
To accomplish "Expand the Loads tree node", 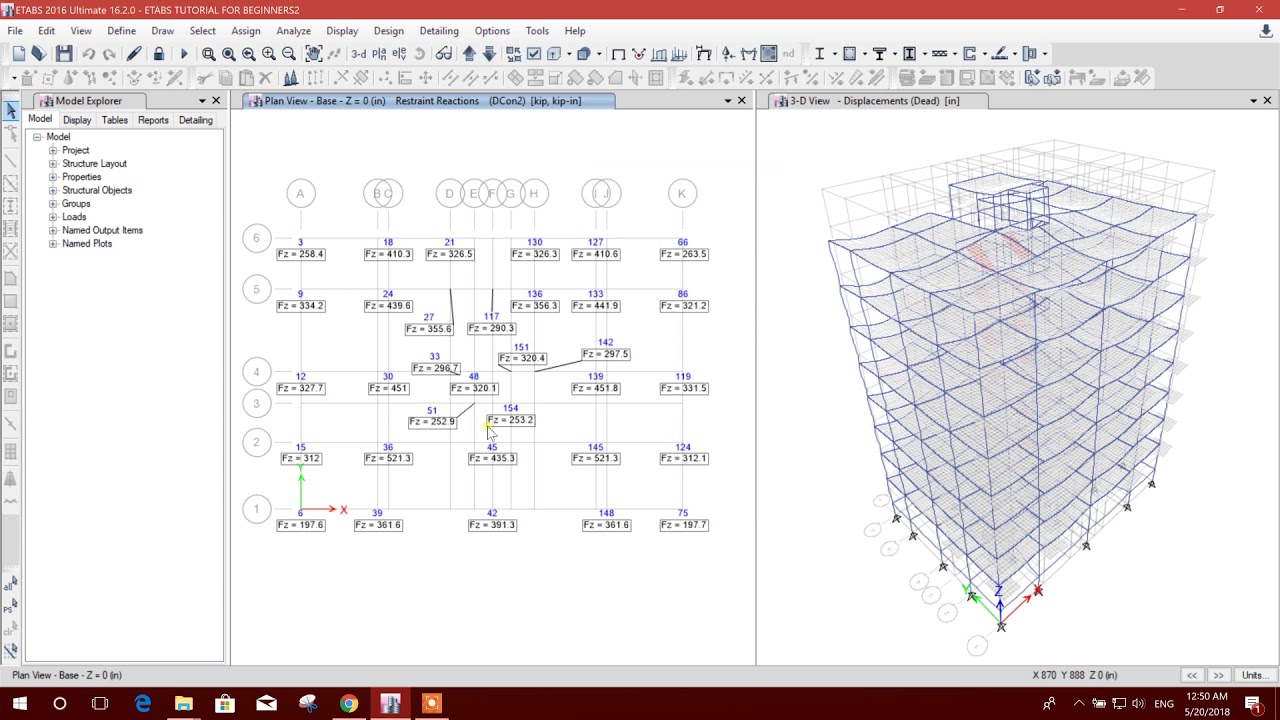I will (x=52, y=216).
